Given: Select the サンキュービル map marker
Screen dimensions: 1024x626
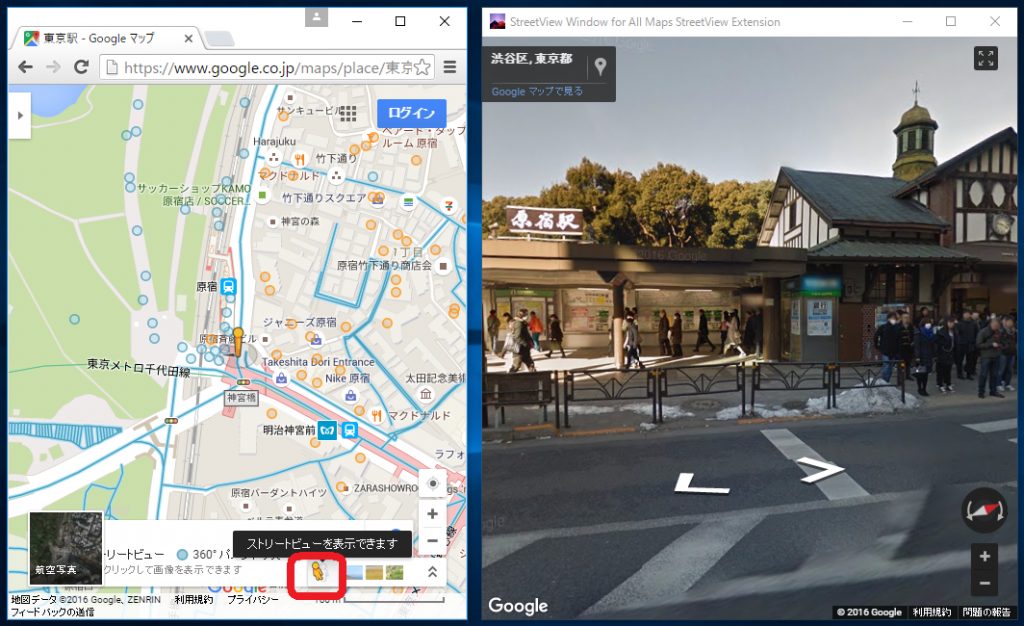Looking at the screenshot, I should 290,98.
